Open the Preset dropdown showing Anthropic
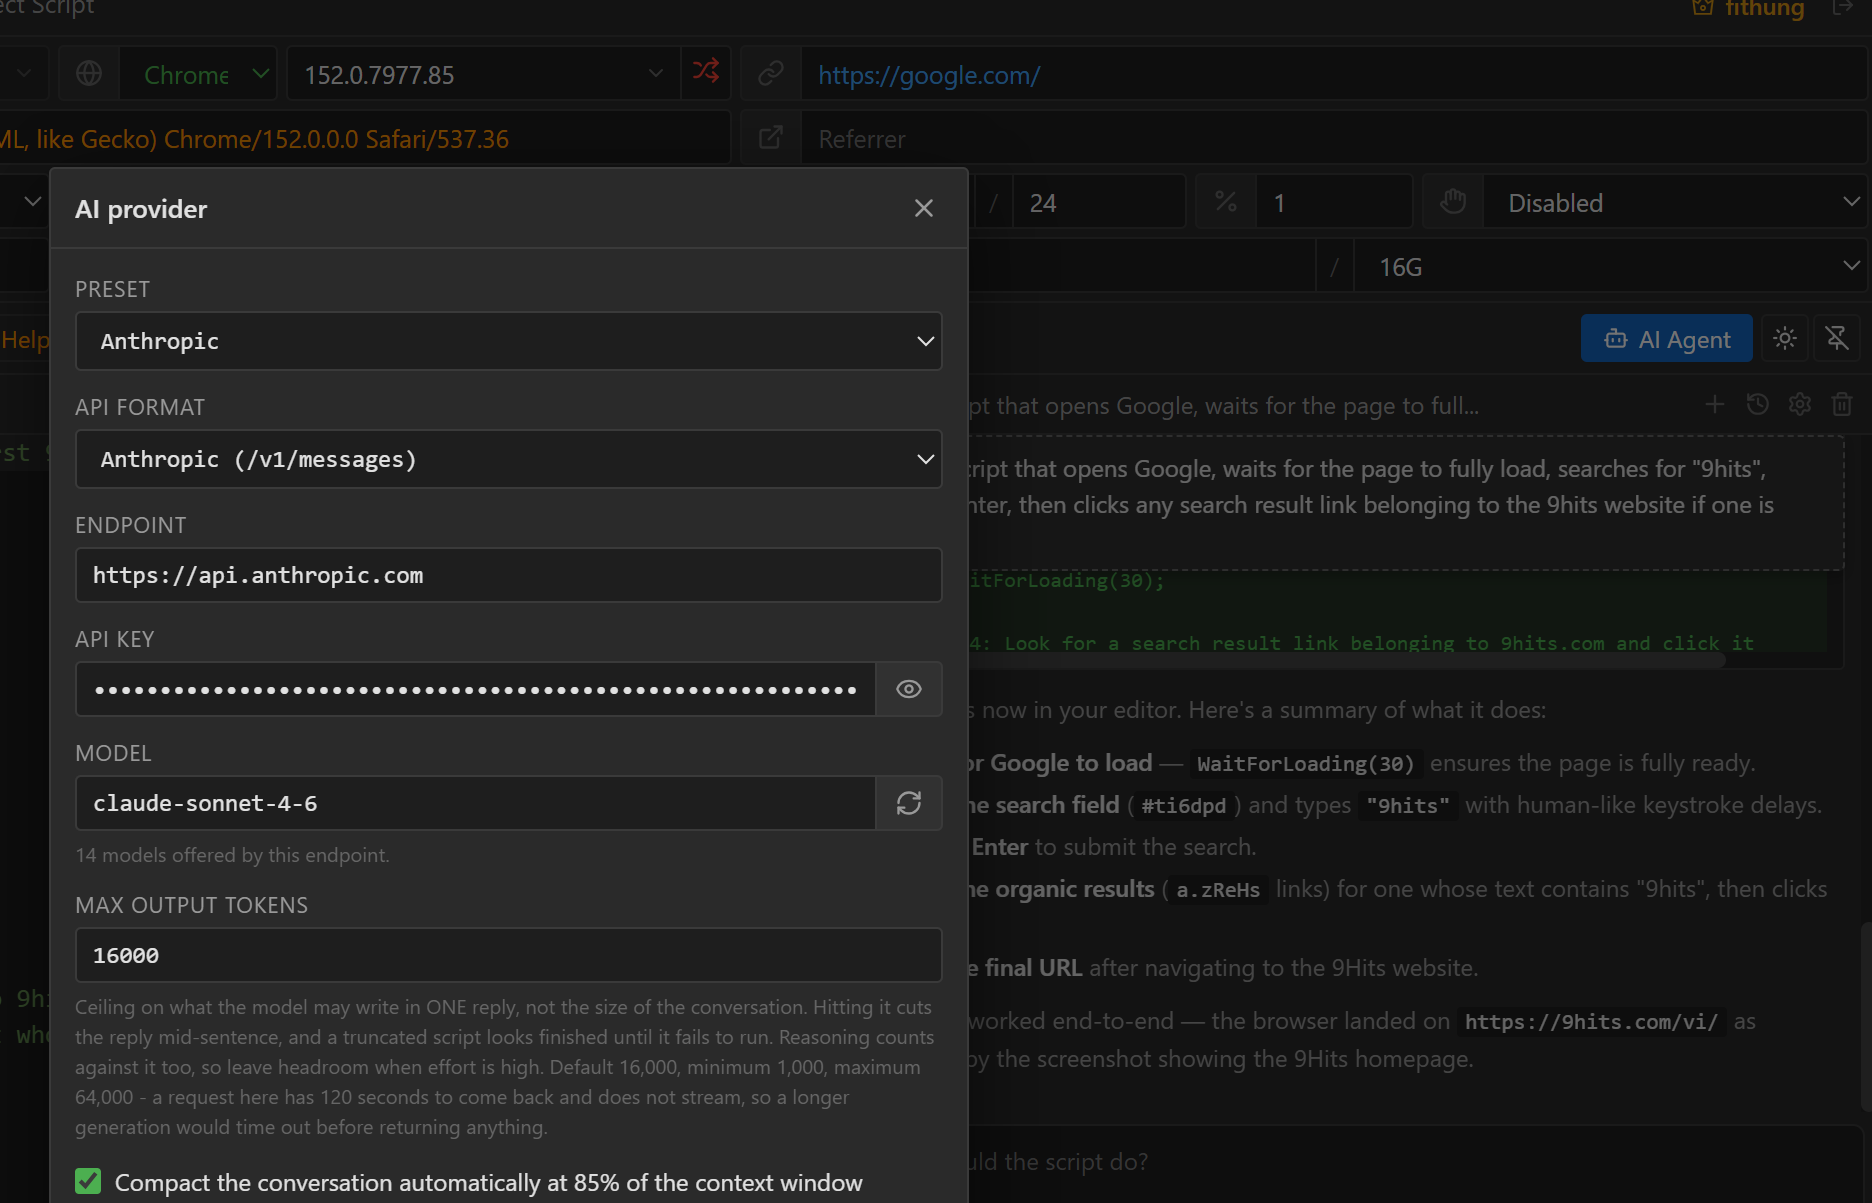1872x1203 pixels. tap(508, 341)
